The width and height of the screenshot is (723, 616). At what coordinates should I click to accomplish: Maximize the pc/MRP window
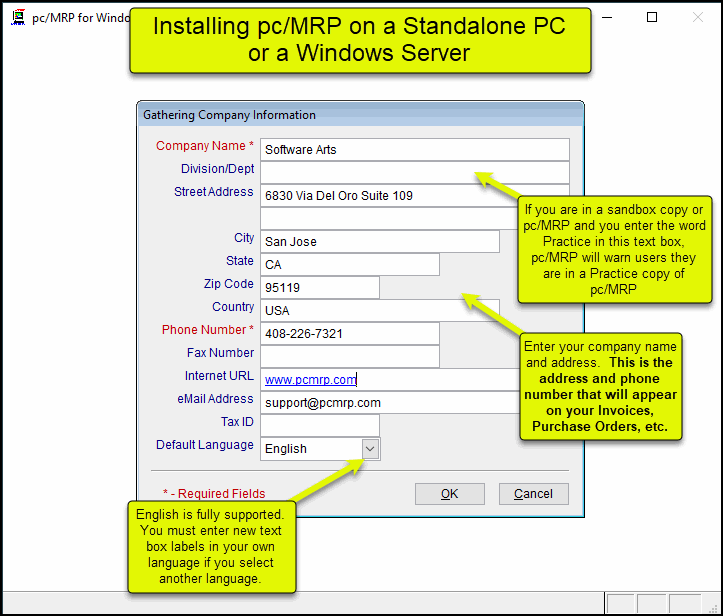pos(652,18)
